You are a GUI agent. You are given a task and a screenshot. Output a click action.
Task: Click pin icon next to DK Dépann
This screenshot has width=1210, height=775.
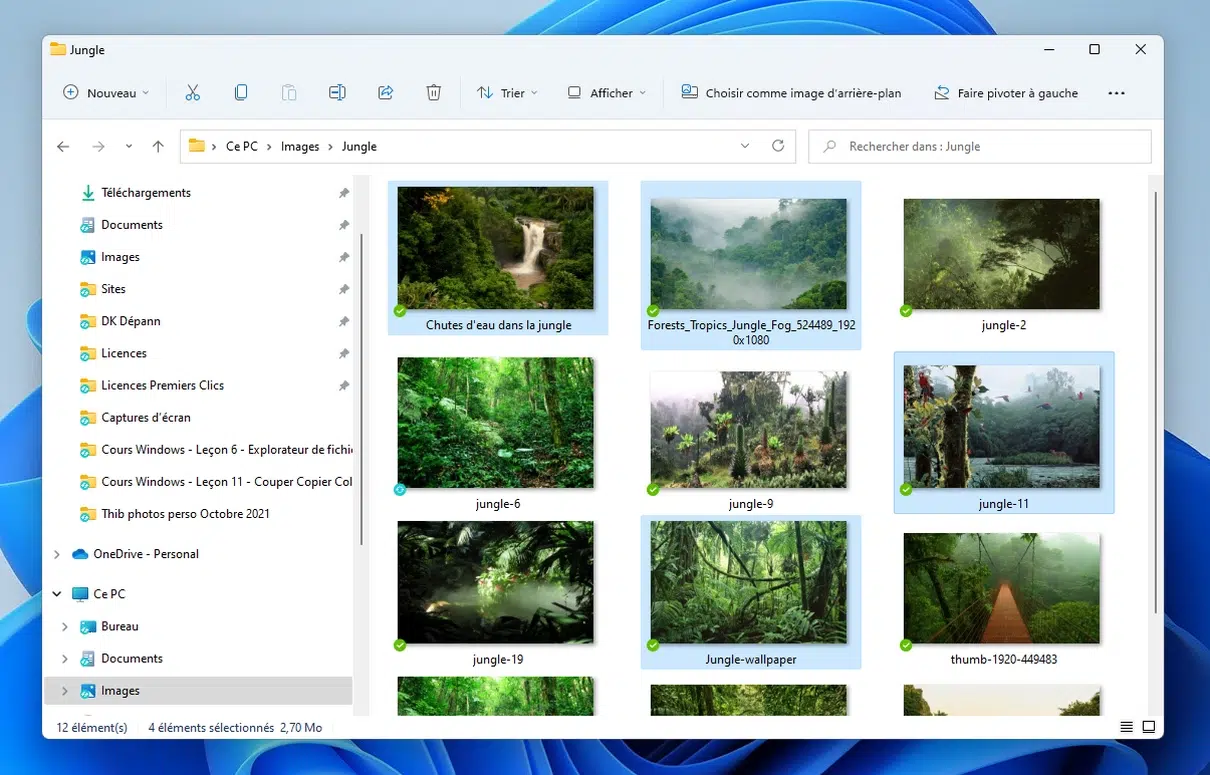coord(344,321)
